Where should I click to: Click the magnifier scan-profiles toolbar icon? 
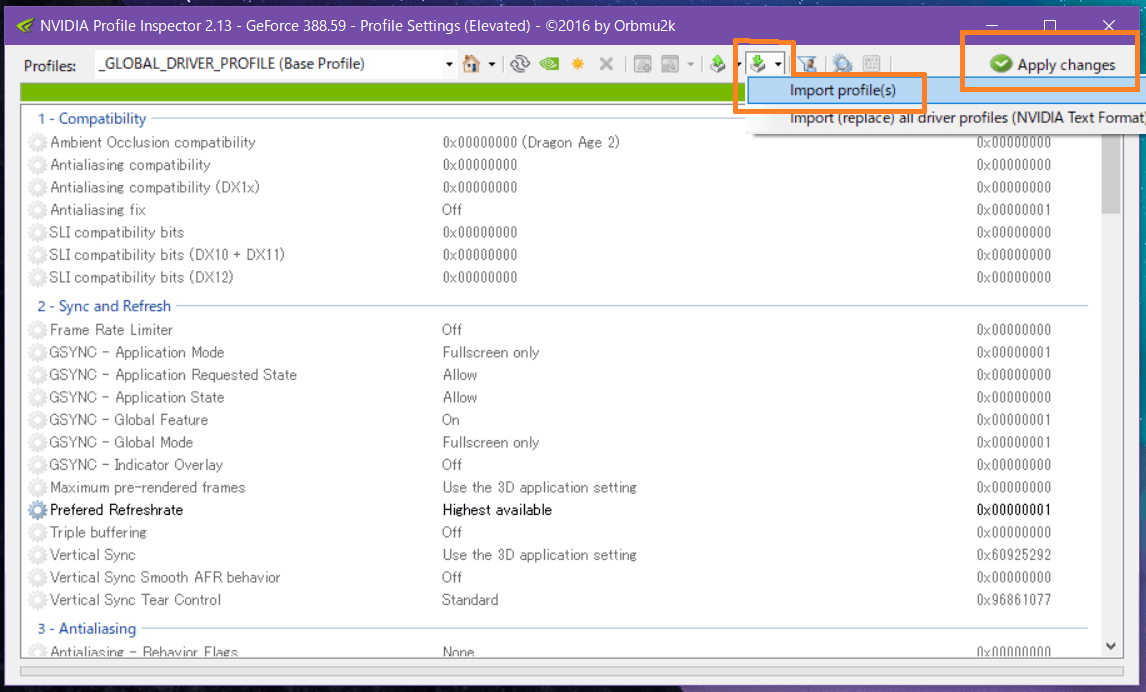tap(842, 64)
